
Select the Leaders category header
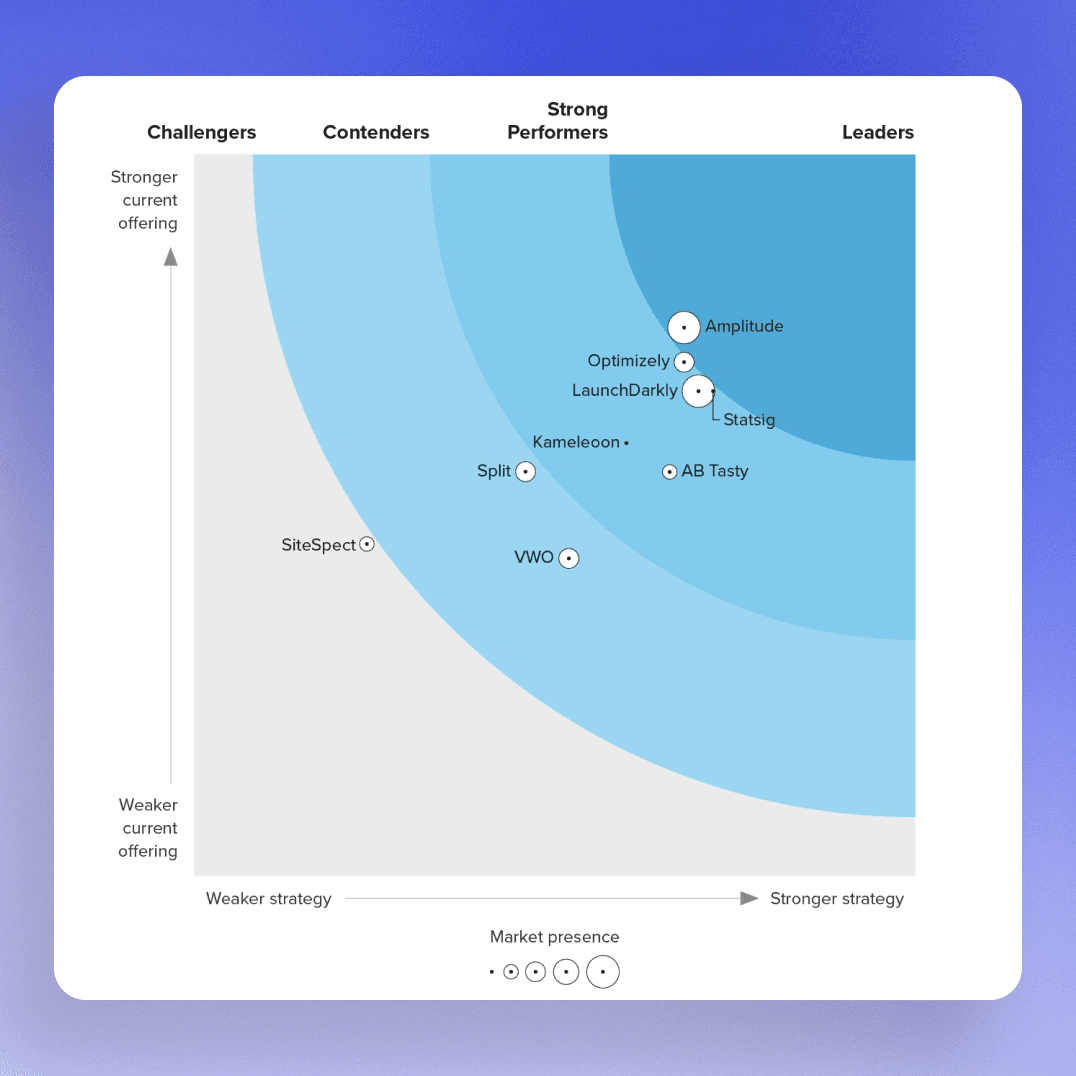(877, 132)
